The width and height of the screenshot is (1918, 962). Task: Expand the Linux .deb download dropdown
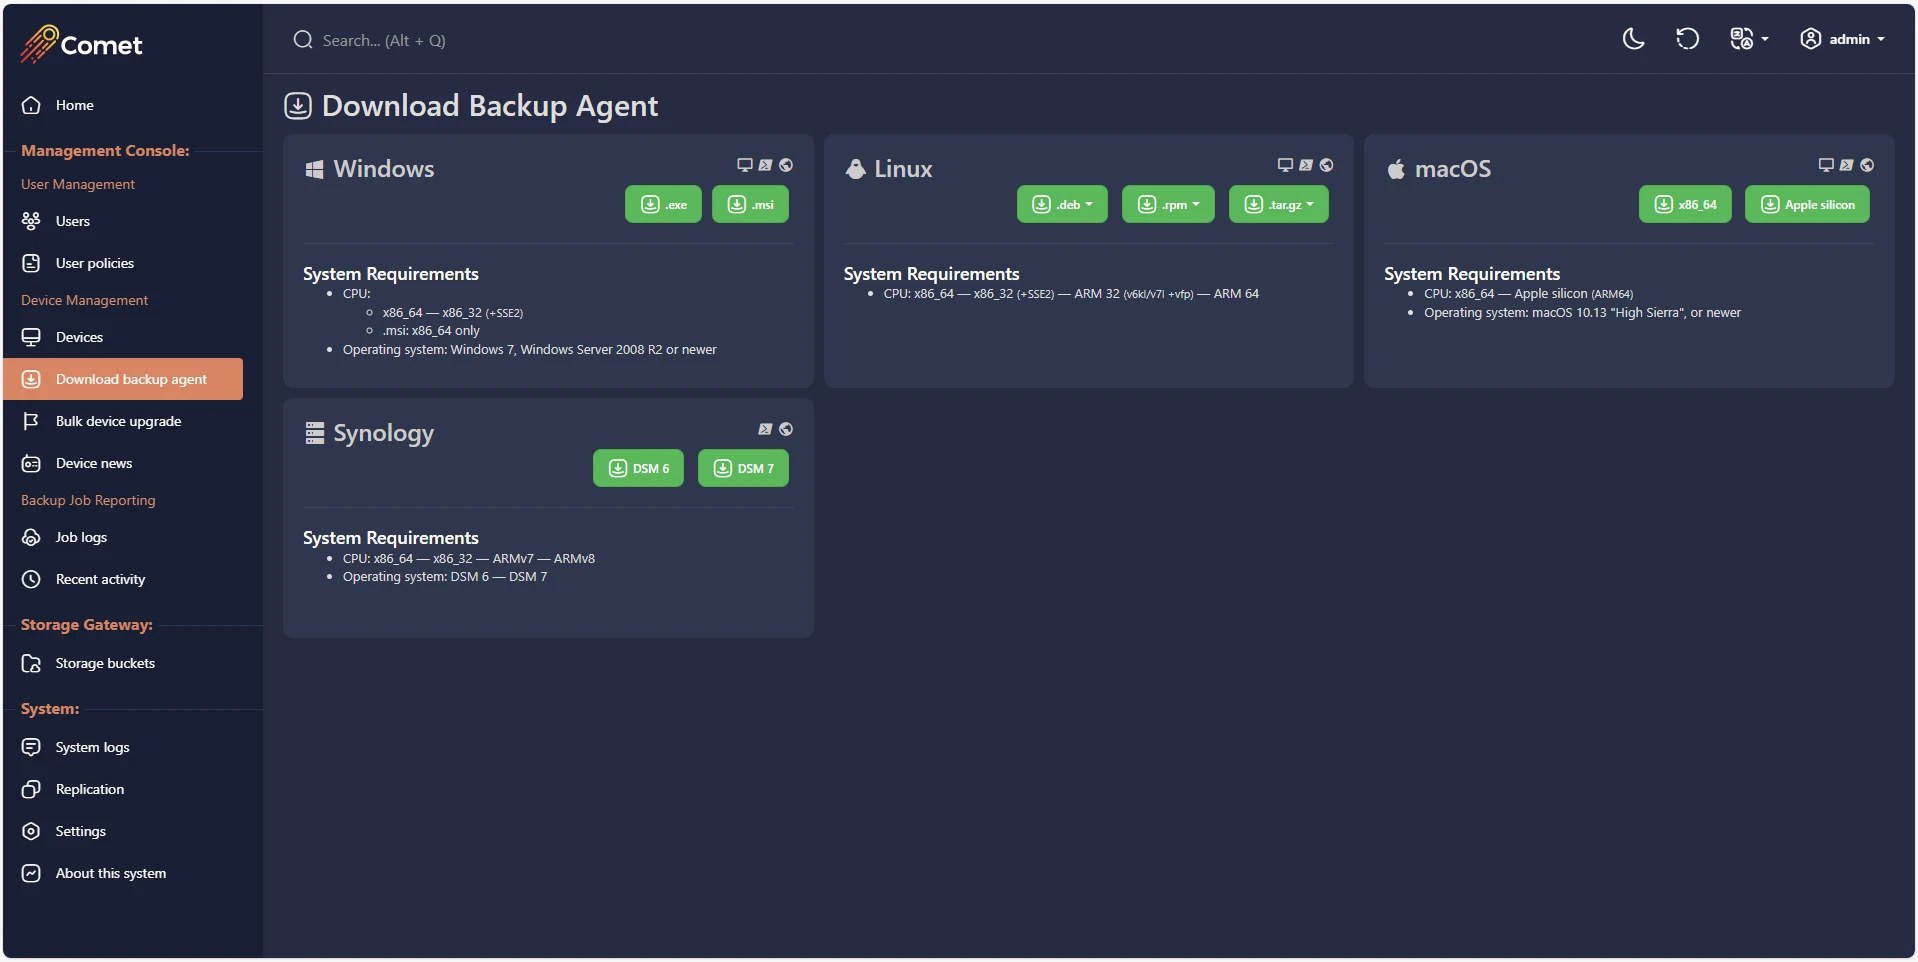coord(1062,204)
